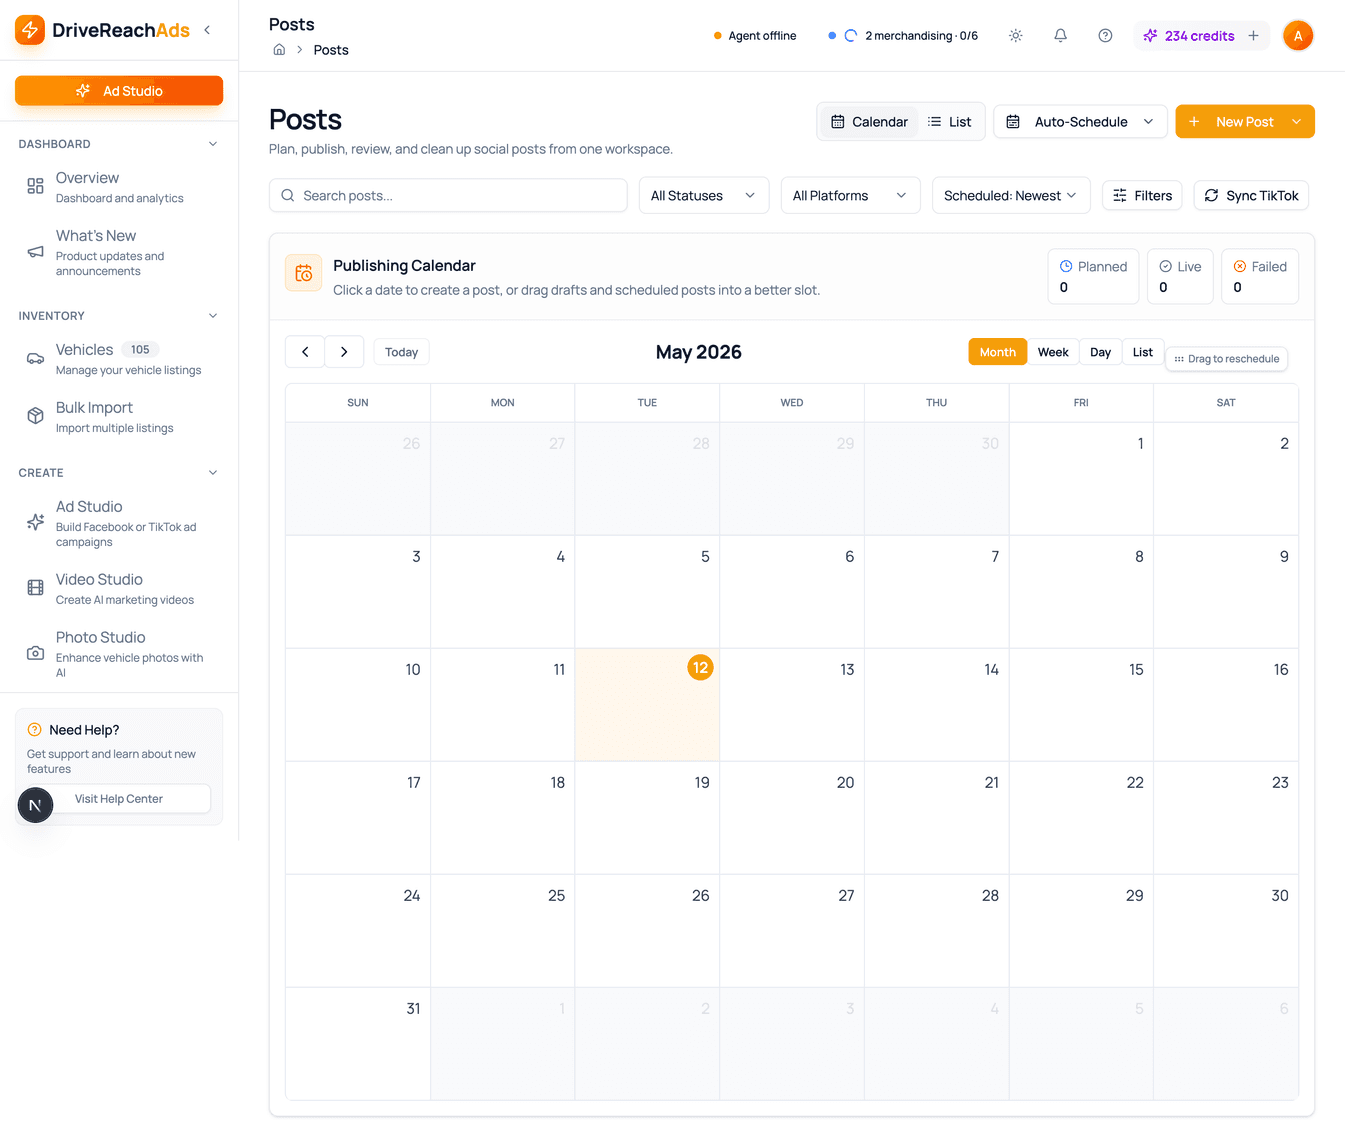Select May 31 date cell

pyautogui.click(x=358, y=1044)
